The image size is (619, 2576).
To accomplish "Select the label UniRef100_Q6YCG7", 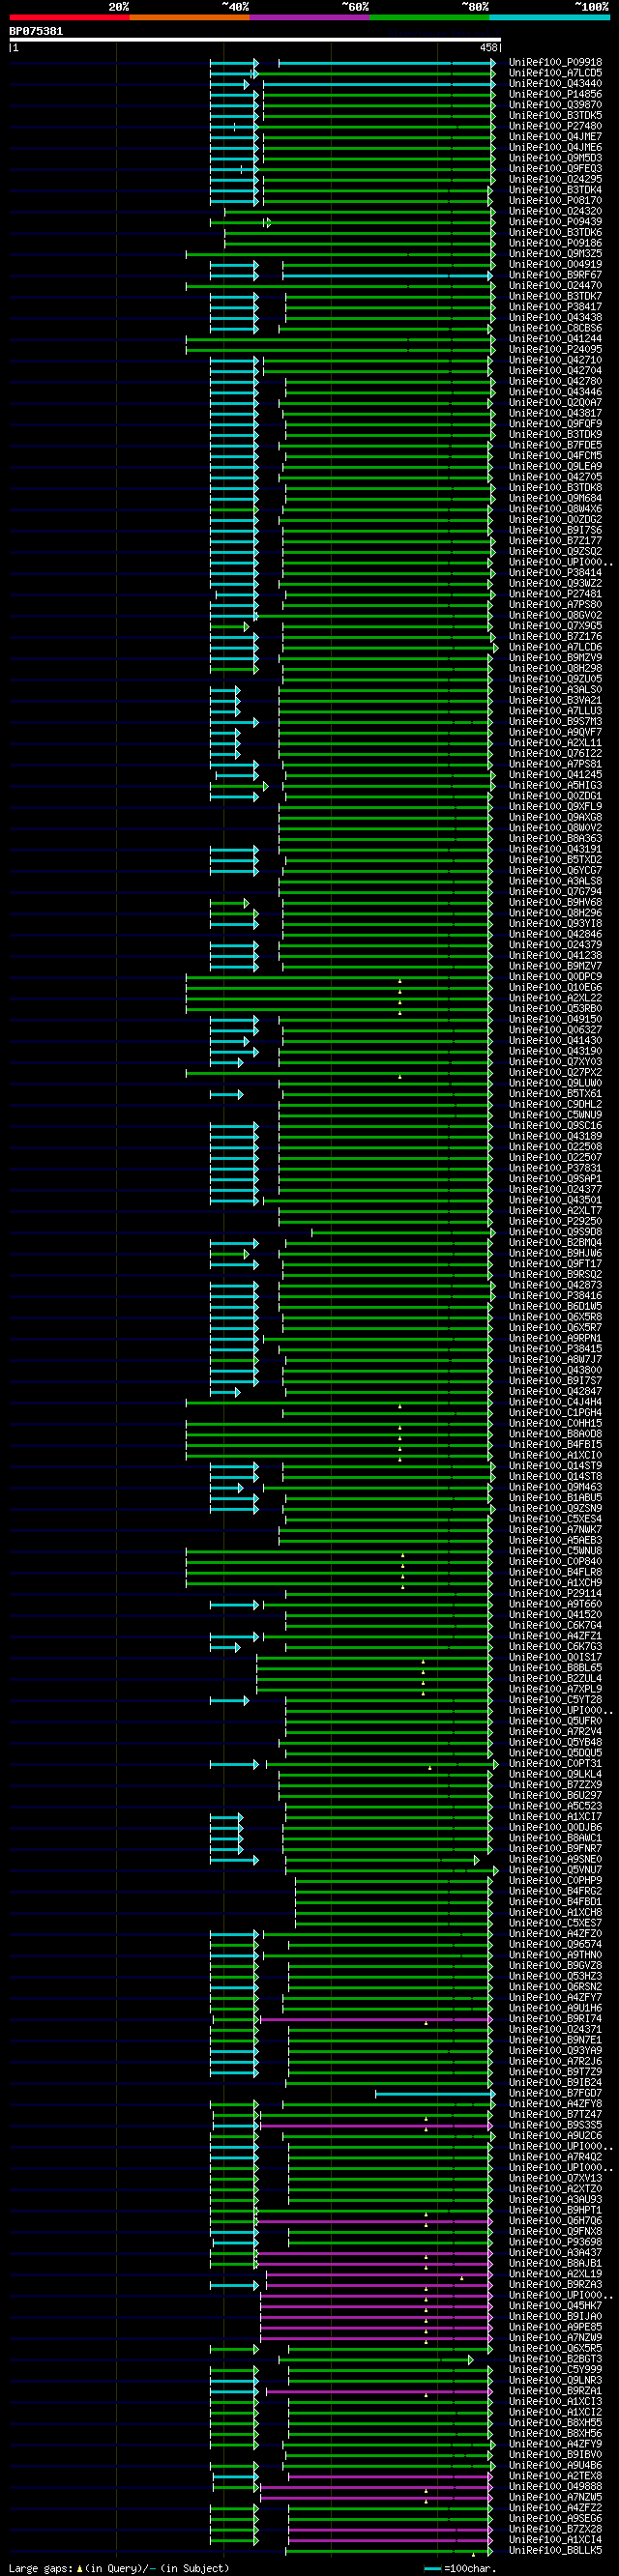I will (555, 871).
